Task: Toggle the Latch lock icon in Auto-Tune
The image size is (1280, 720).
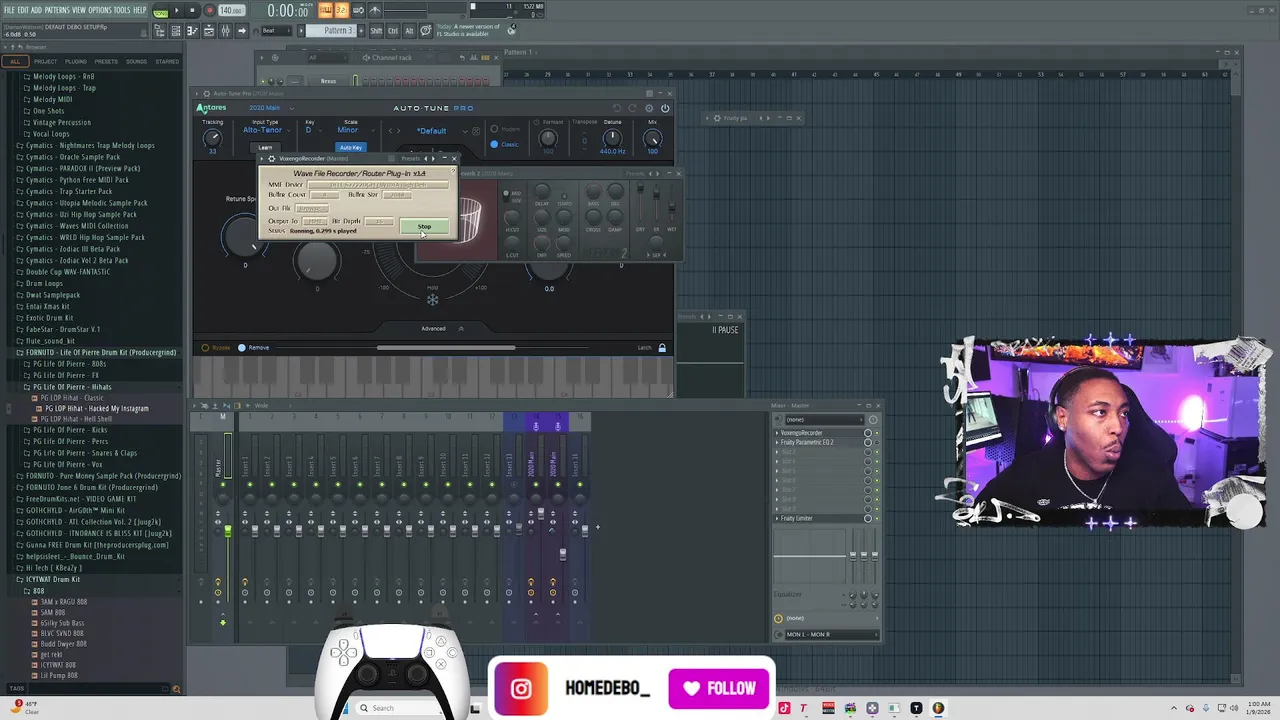Action: click(x=661, y=348)
